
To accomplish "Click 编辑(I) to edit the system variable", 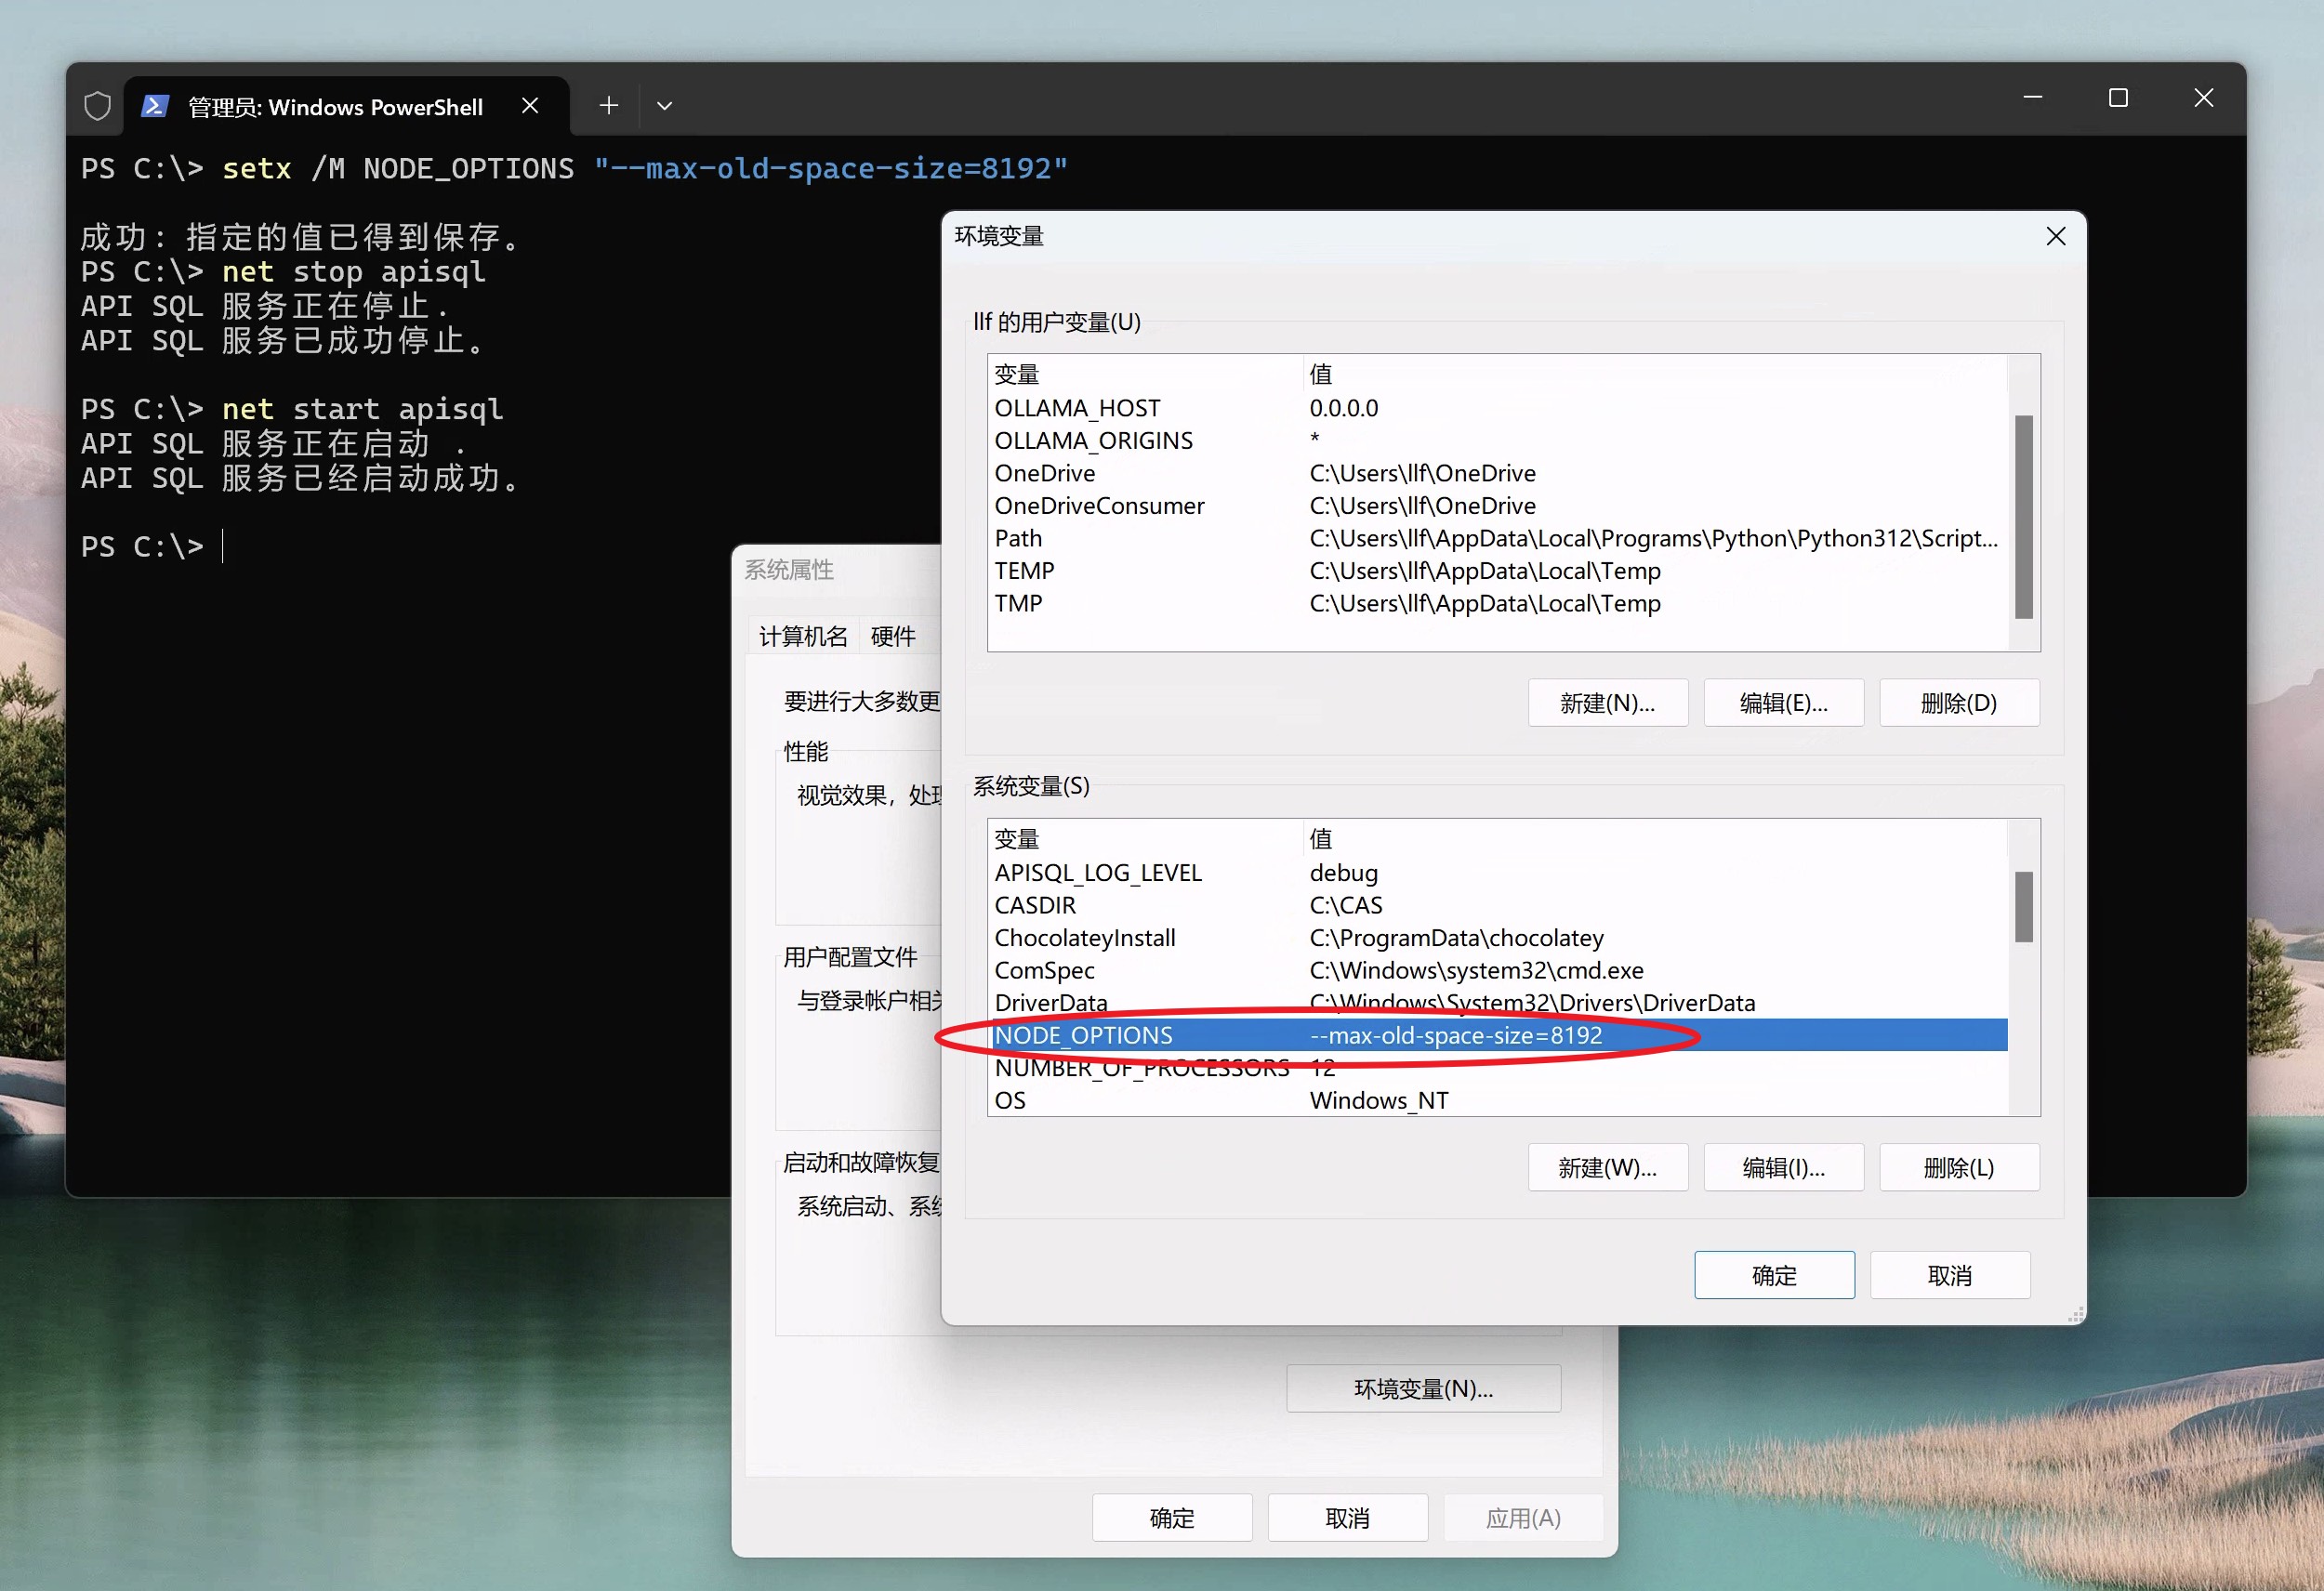I will tap(1783, 1167).
